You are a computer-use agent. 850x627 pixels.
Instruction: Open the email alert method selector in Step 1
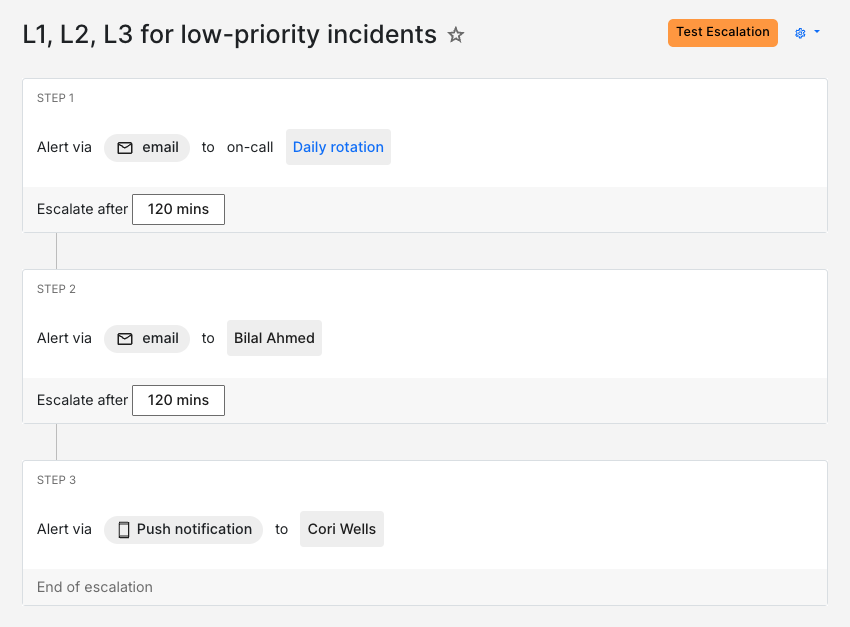click(x=147, y=146)
